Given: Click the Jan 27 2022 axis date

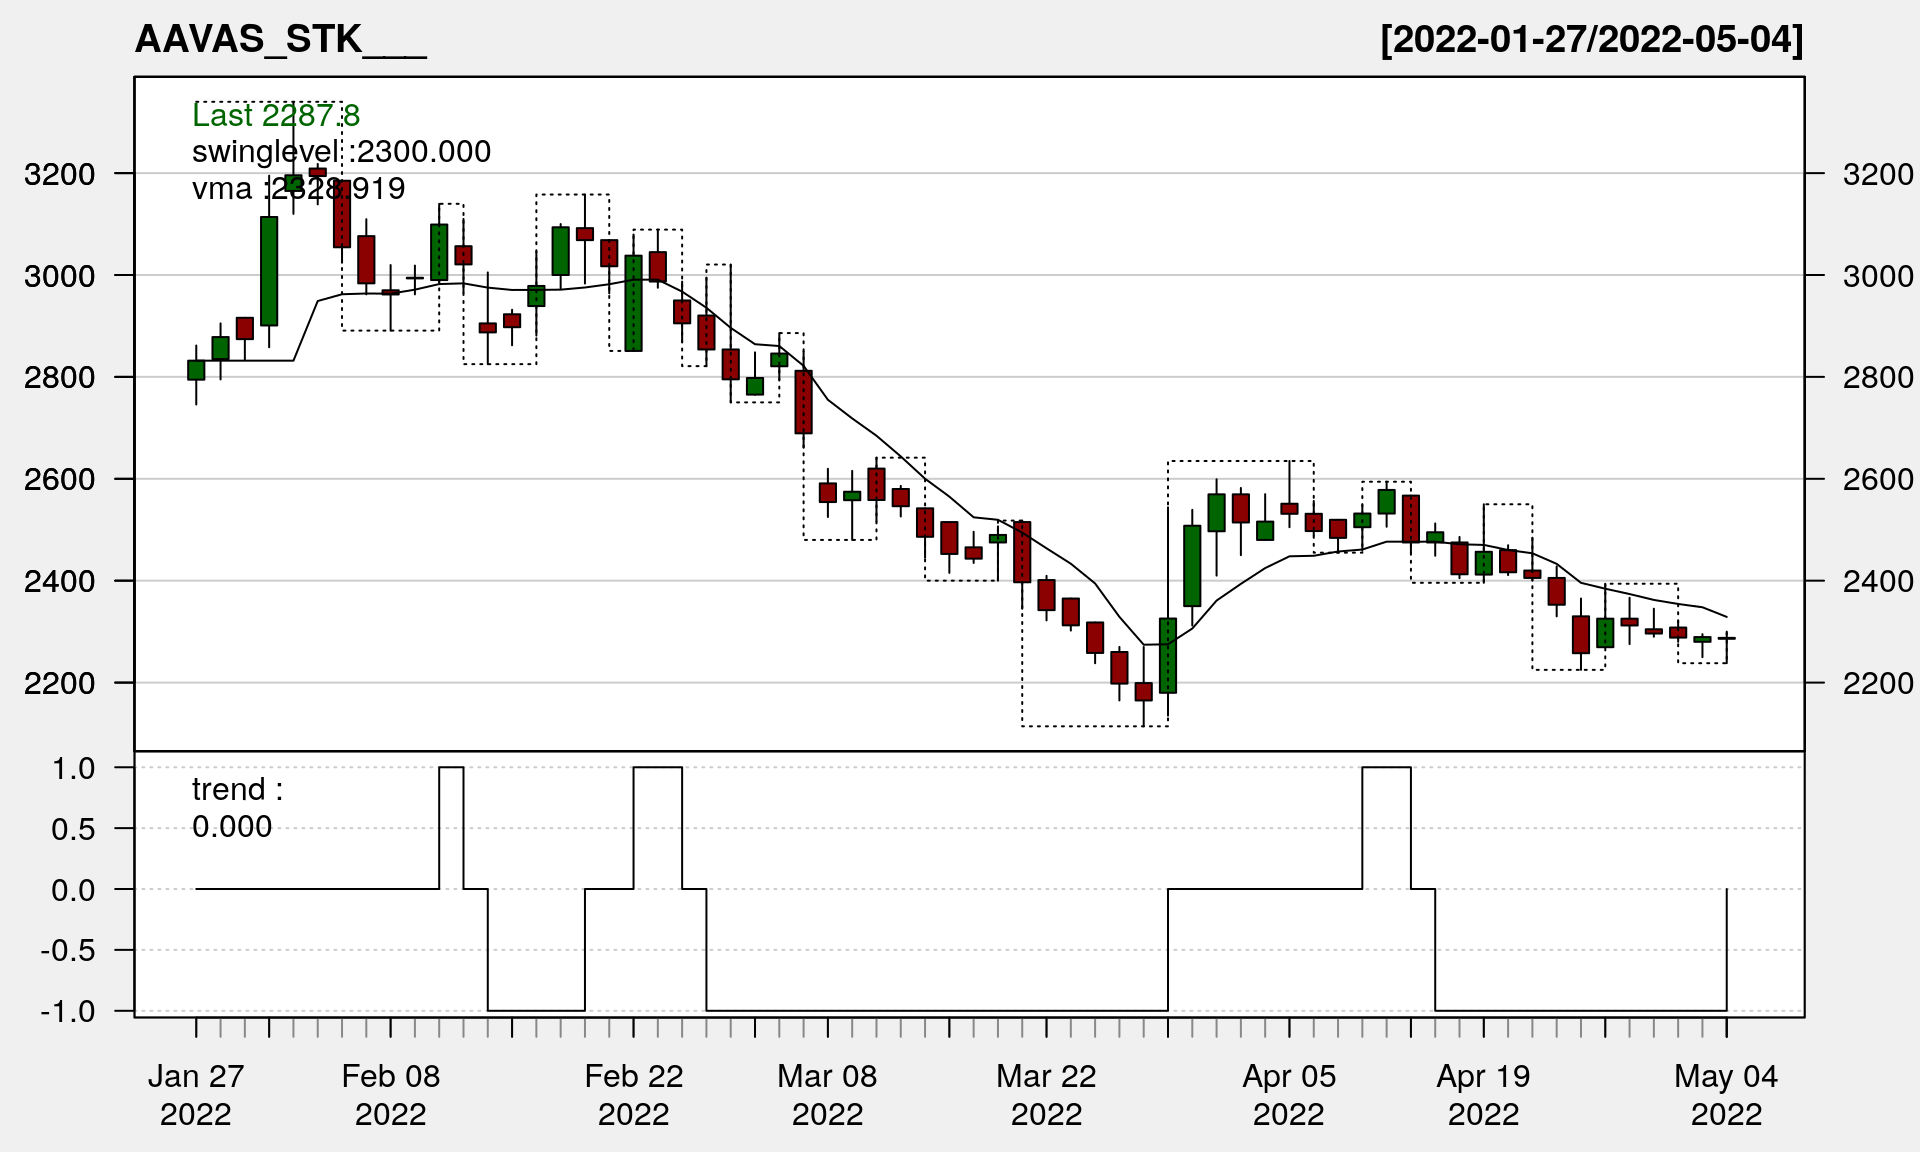Looking at the screenshot, I should point(196,1094).
